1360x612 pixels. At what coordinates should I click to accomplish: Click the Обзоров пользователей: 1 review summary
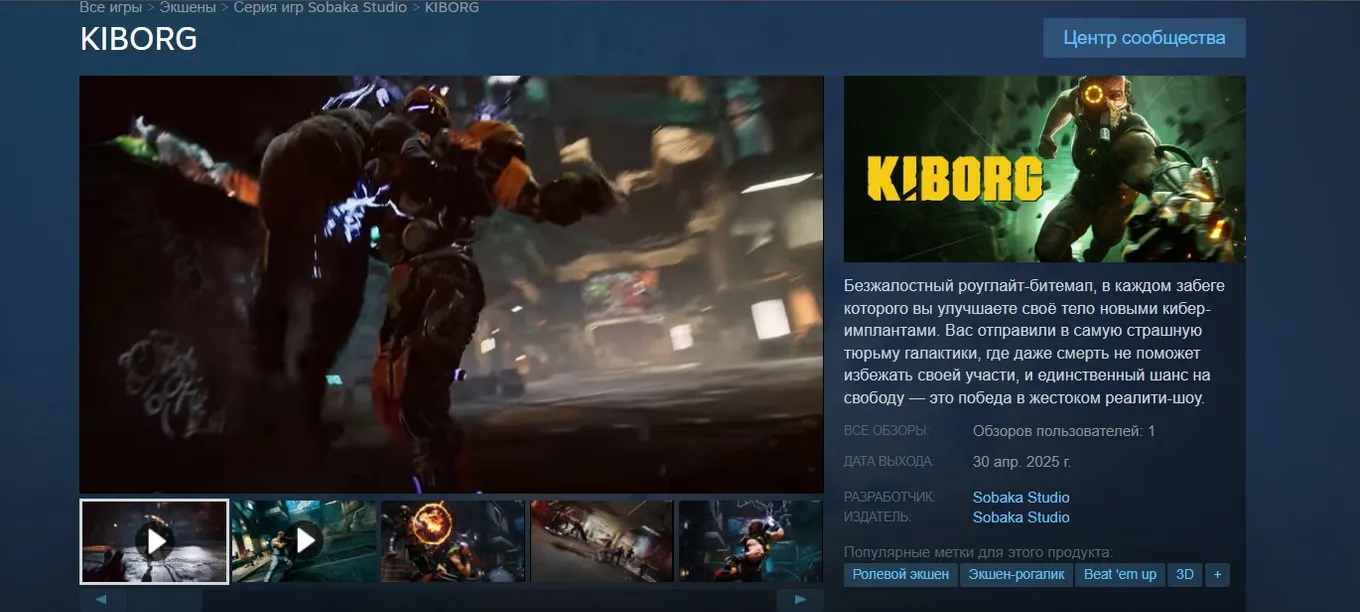point(1064,431)
